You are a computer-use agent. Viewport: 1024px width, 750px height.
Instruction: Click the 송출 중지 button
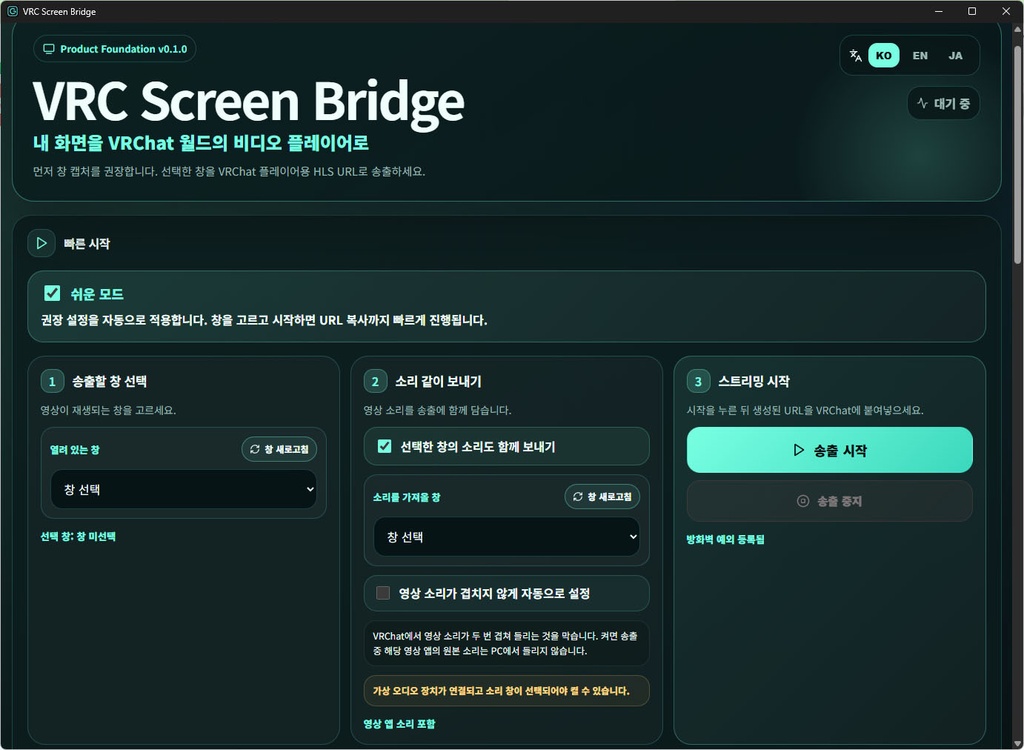coord(829,501)
